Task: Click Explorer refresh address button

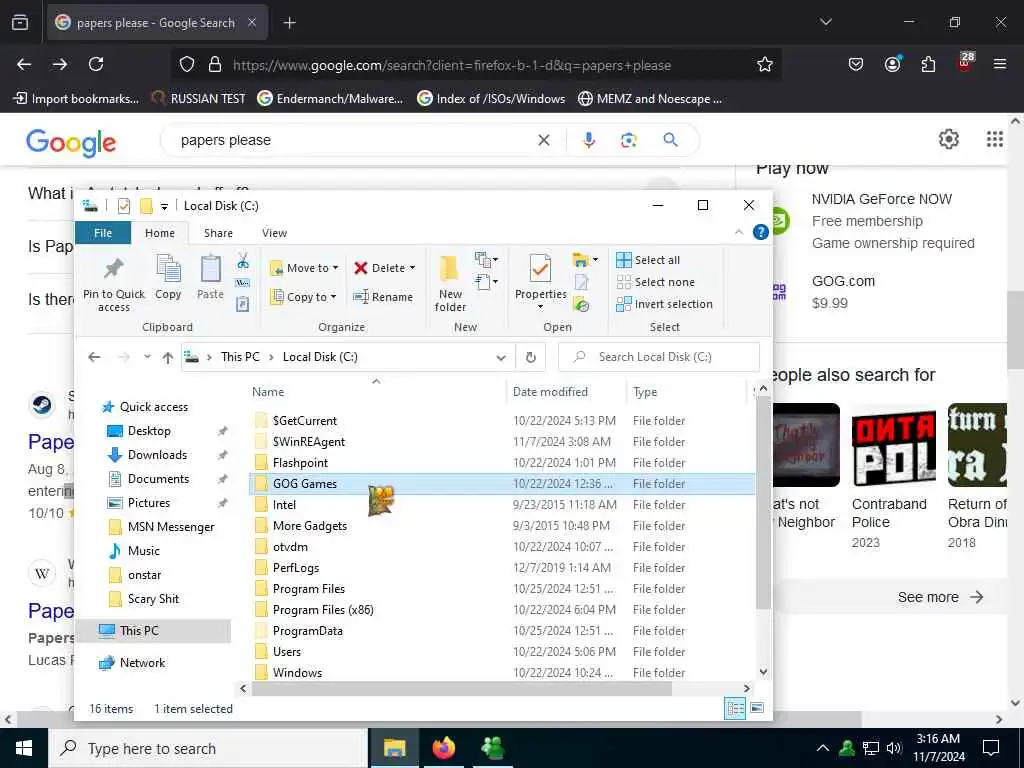Action: click(531, 357)
